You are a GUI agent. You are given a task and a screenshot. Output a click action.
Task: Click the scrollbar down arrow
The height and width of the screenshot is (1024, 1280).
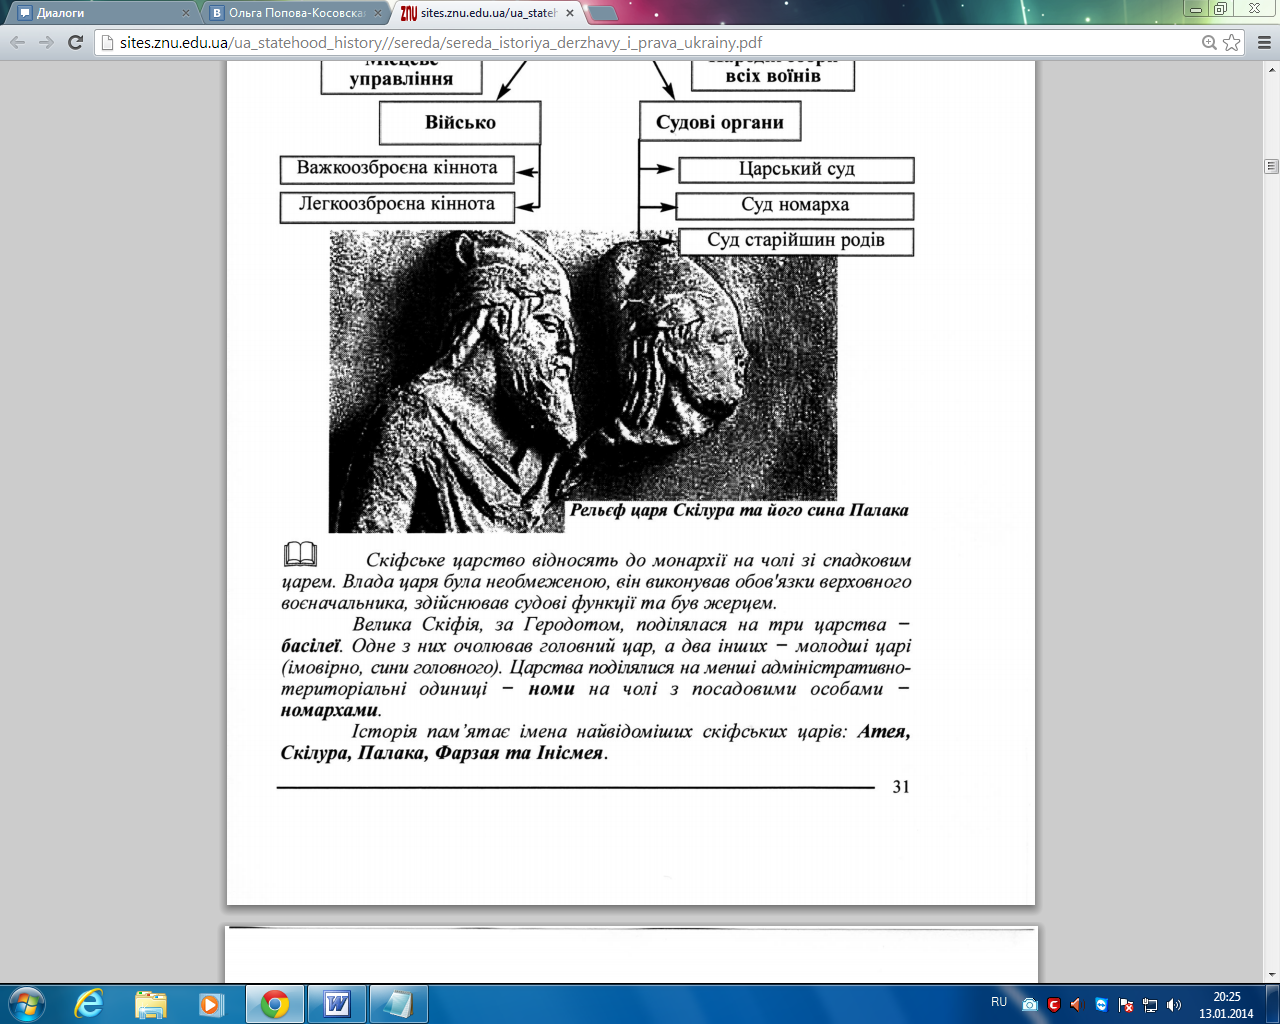(1272, 974)
